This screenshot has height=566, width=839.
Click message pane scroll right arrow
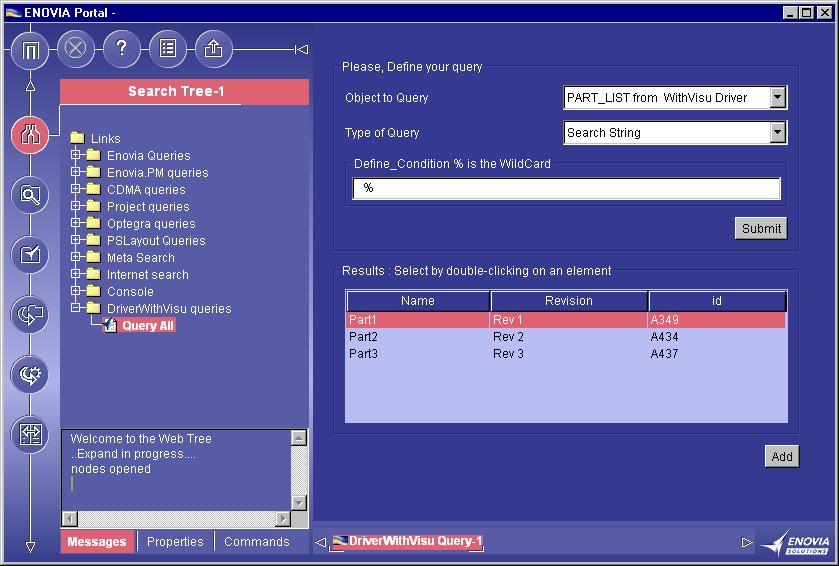point(283,518)
